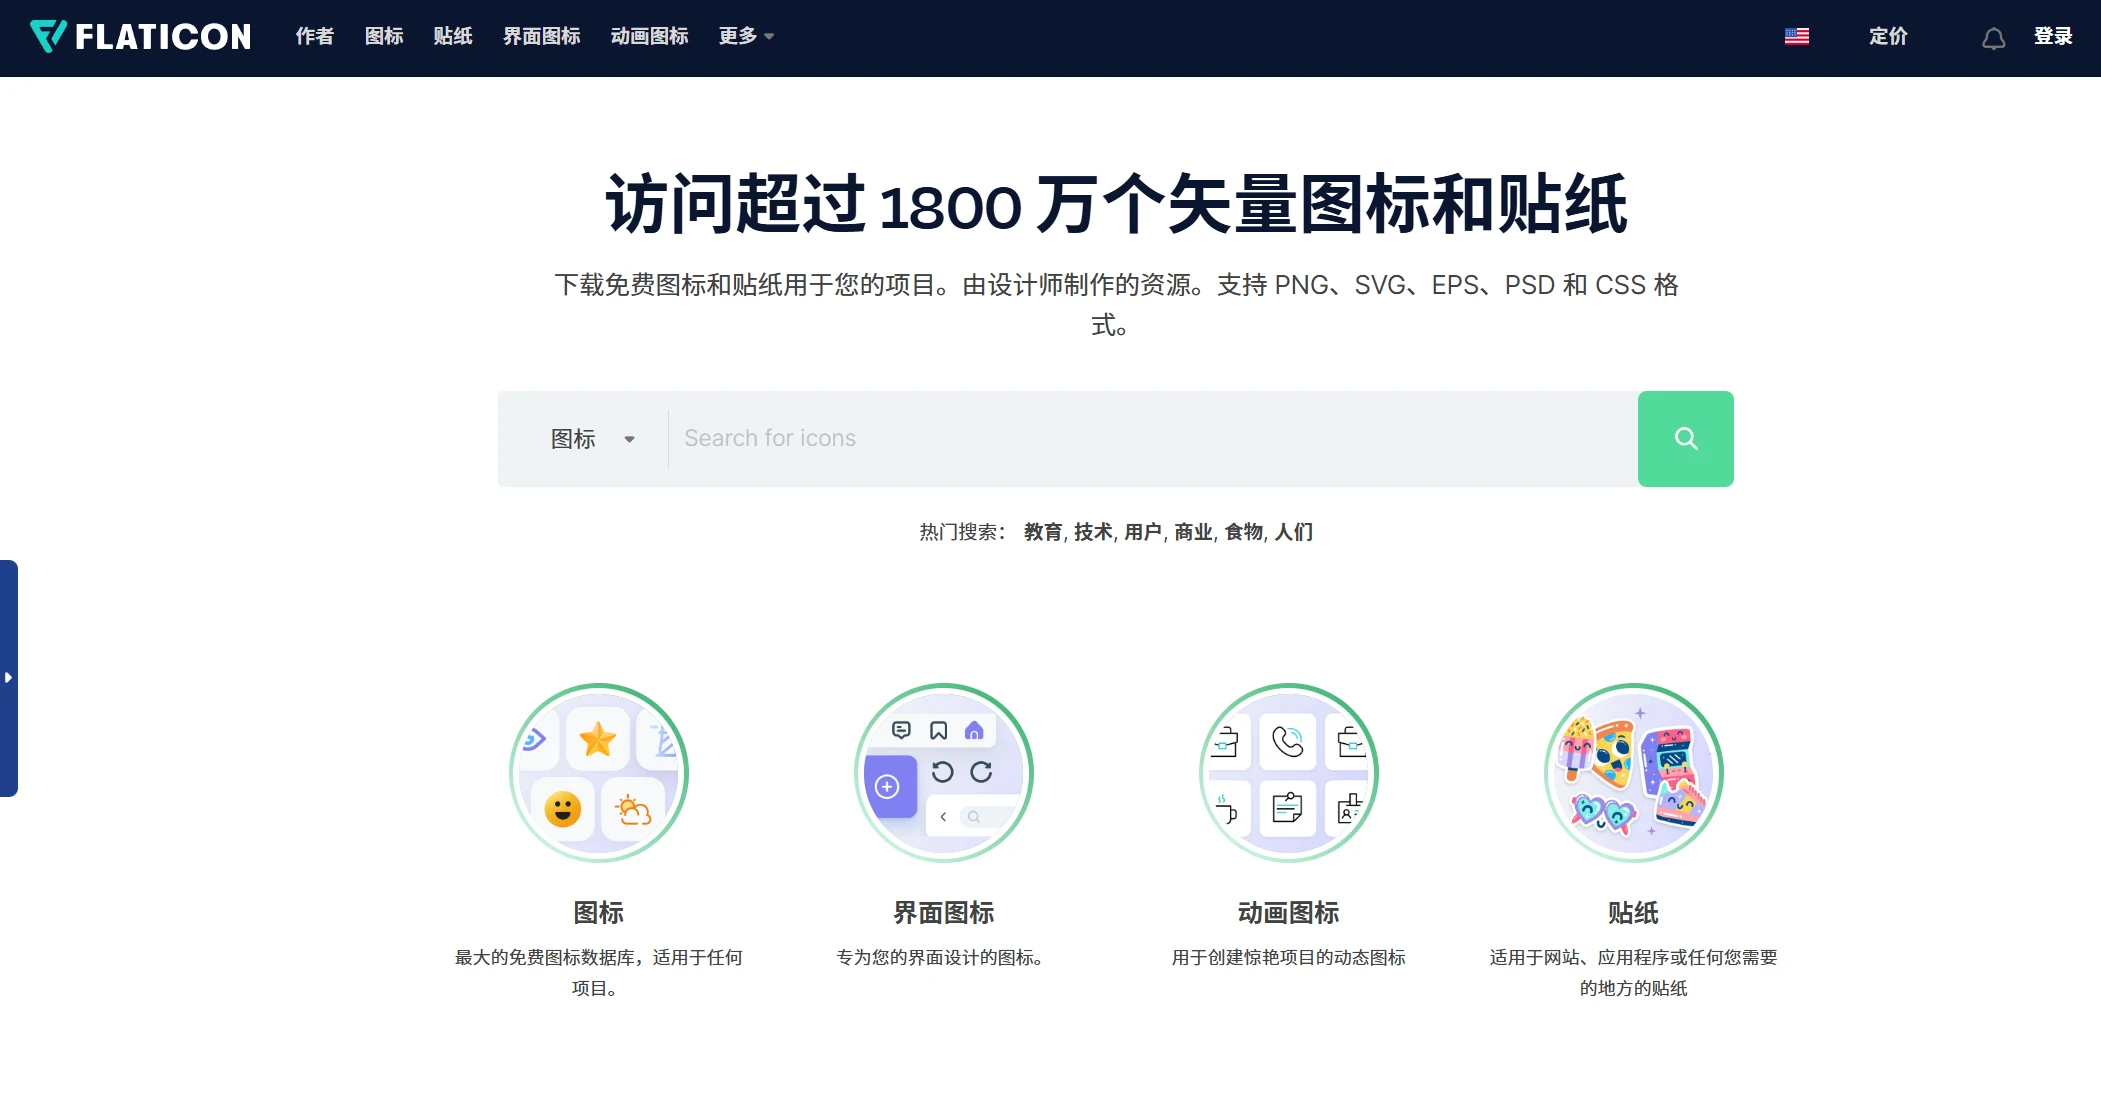Viewport: 2101px width, 1093px height.
Task: Expand the blue side panel arrow
Action: 10,676
